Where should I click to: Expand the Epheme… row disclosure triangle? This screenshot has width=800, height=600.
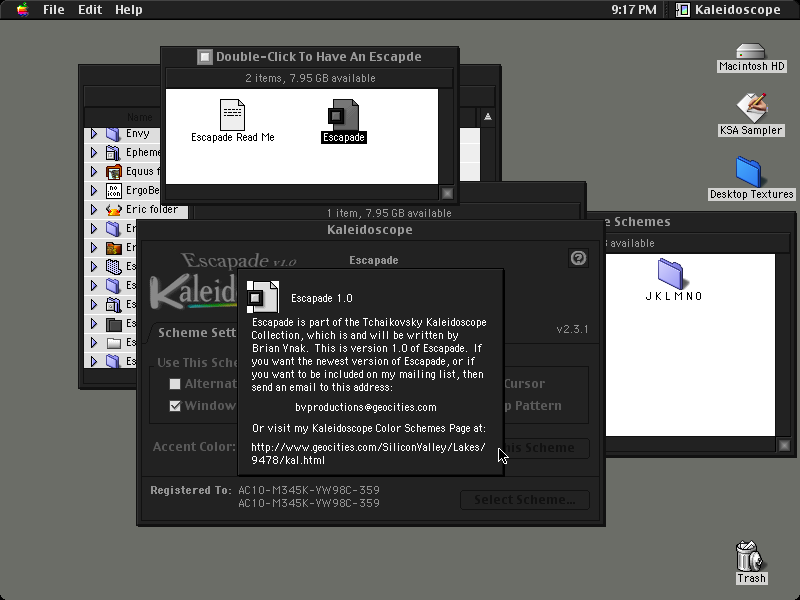point(94,153)
